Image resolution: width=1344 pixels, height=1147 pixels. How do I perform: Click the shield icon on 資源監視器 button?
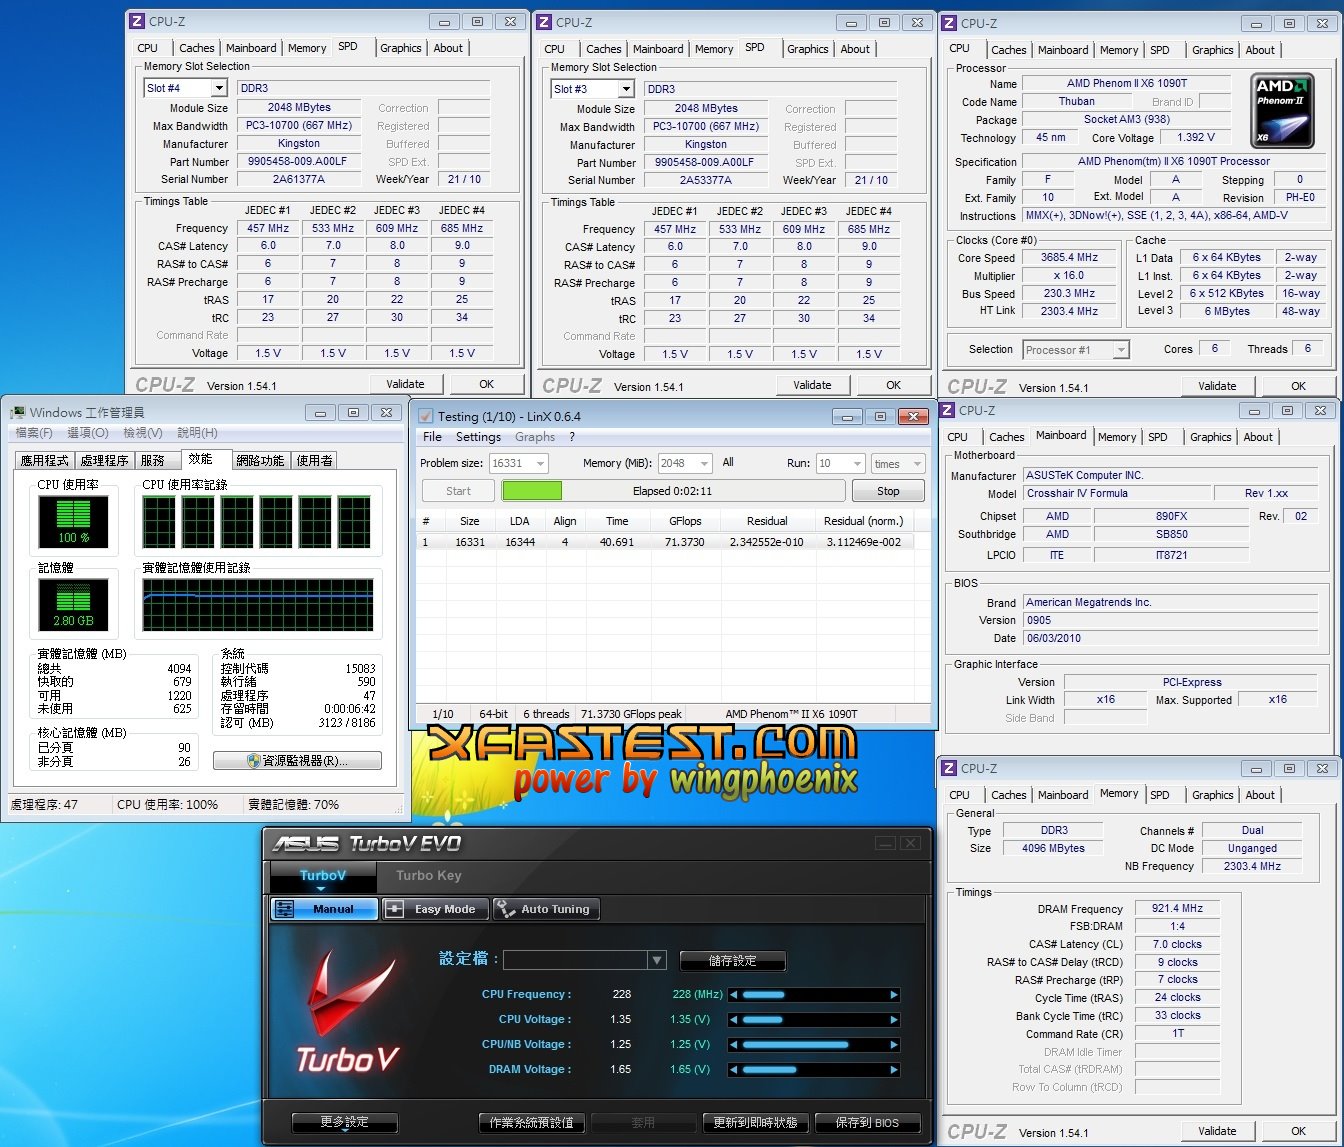click(255, 761)
